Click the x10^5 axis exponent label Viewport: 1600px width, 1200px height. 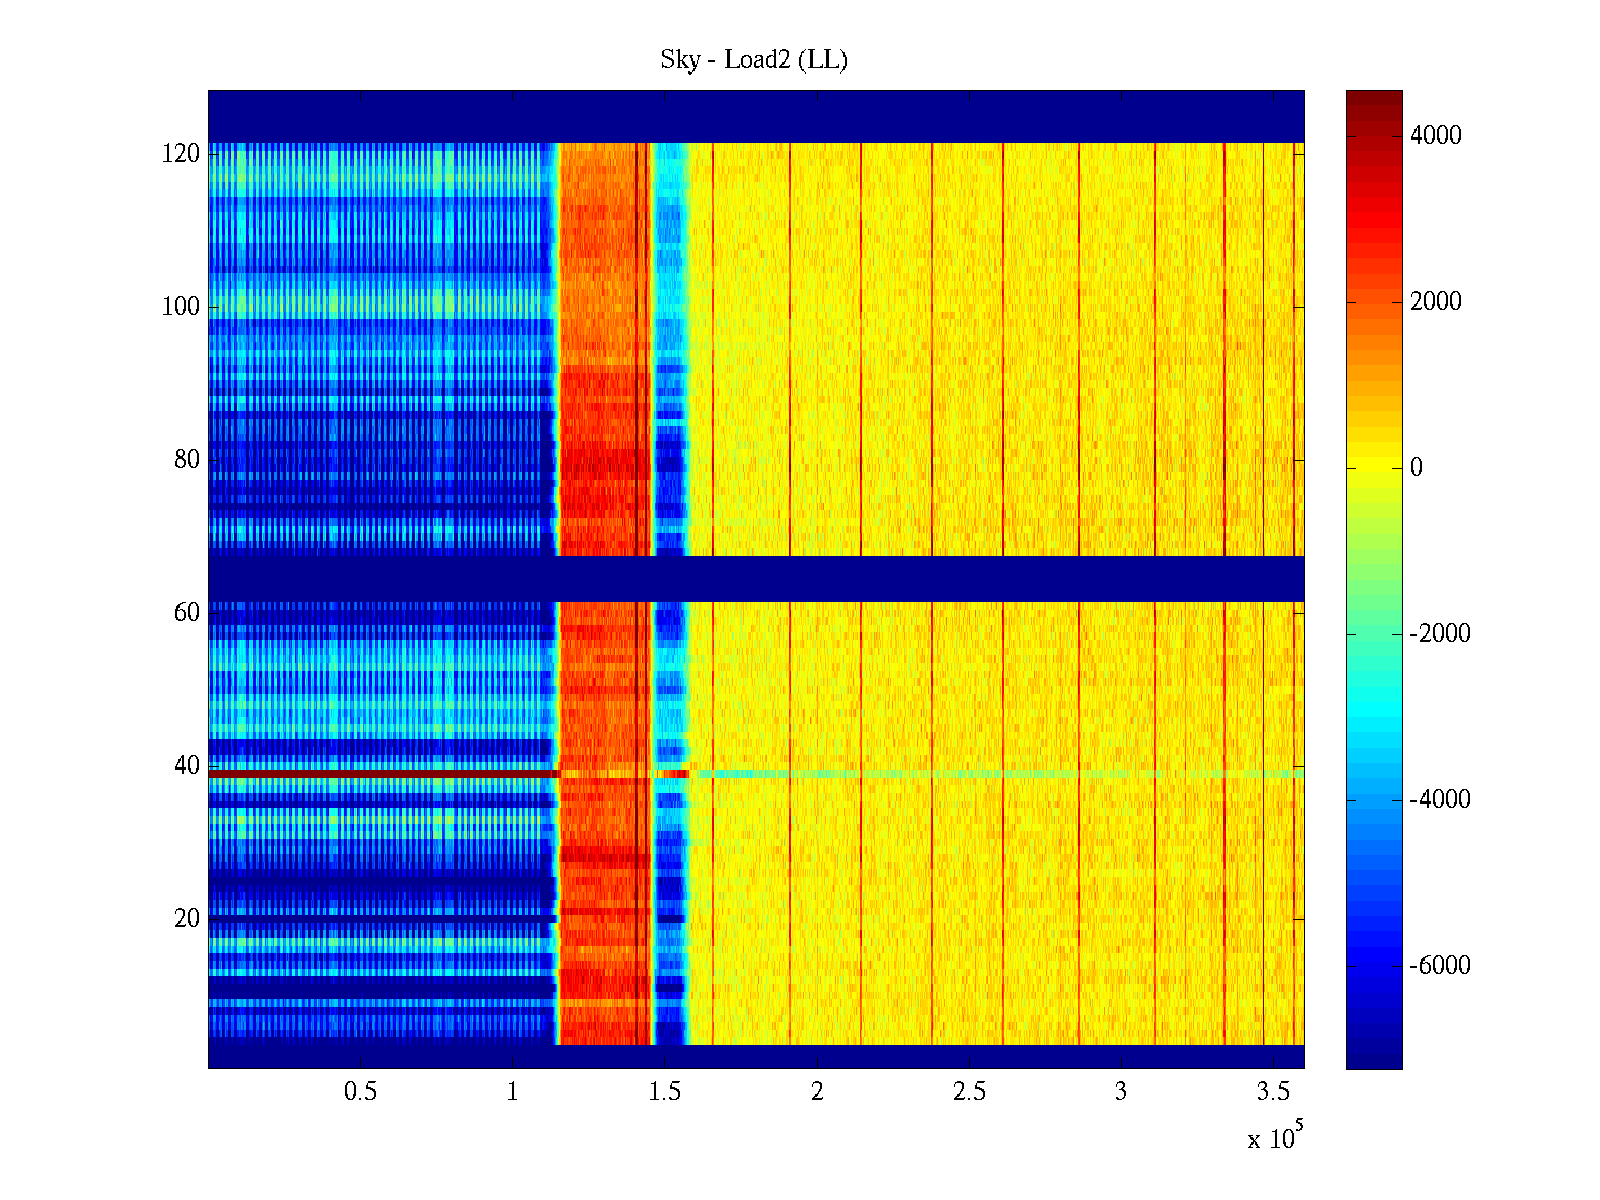tap(1275, 1138)
